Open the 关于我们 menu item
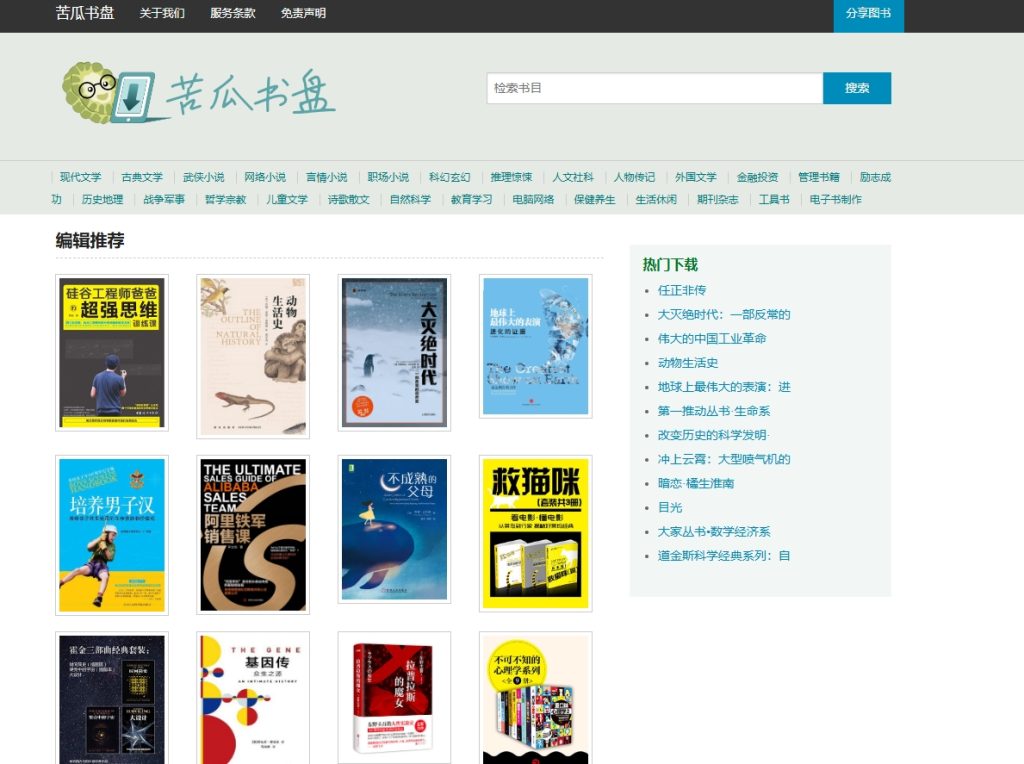This screenshot has height=764, width=1024. tap(162, 13)
